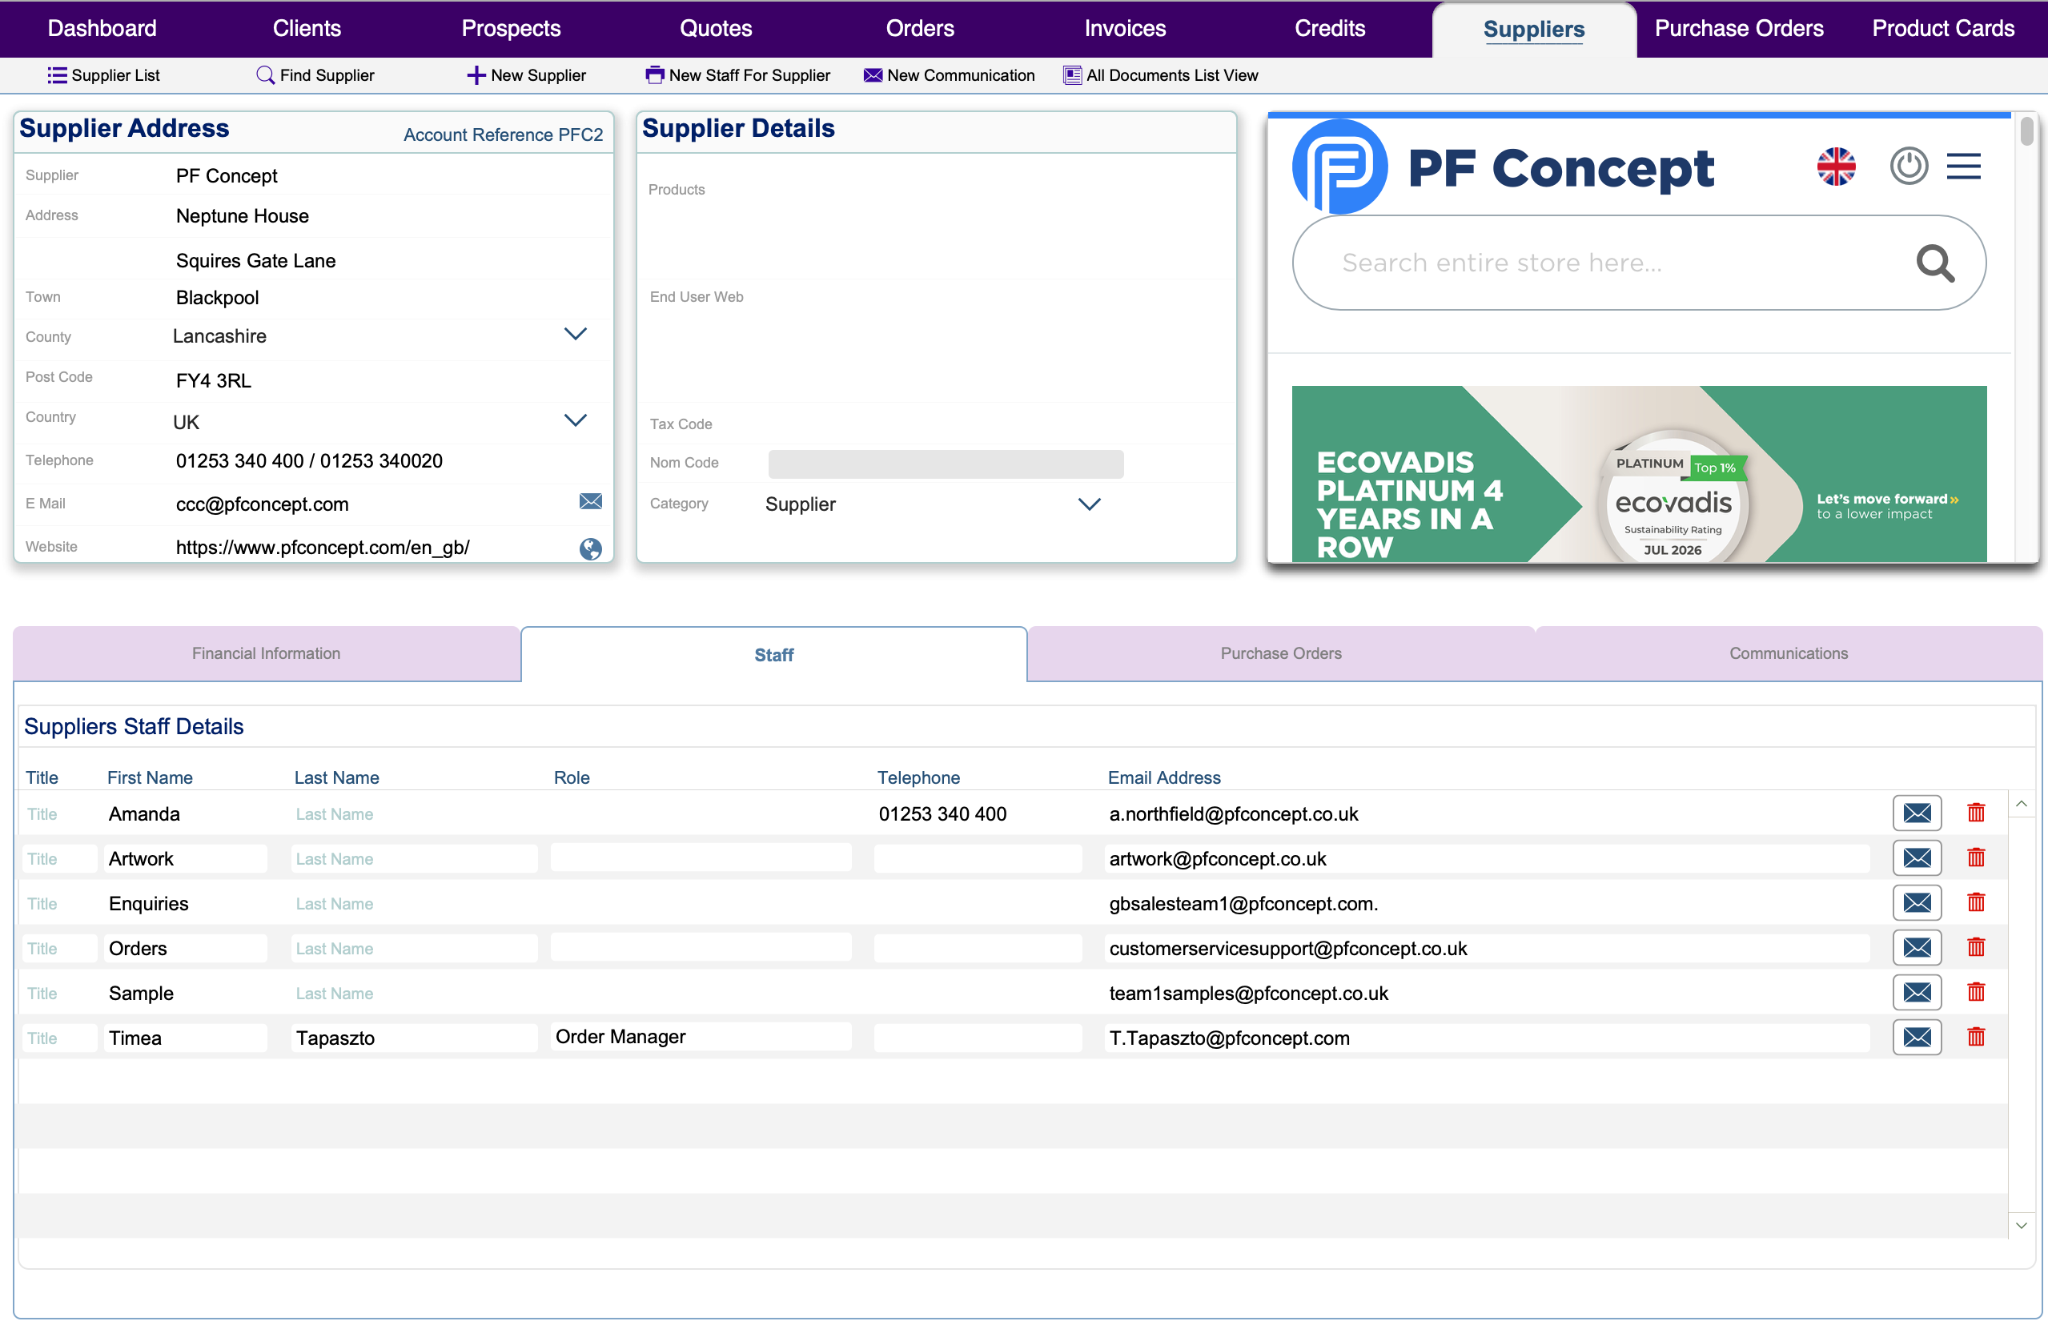Screen dimensions: 2048x1321
Task: Click New Staff For Supplier printer icon
Action: tap(654, 75)
